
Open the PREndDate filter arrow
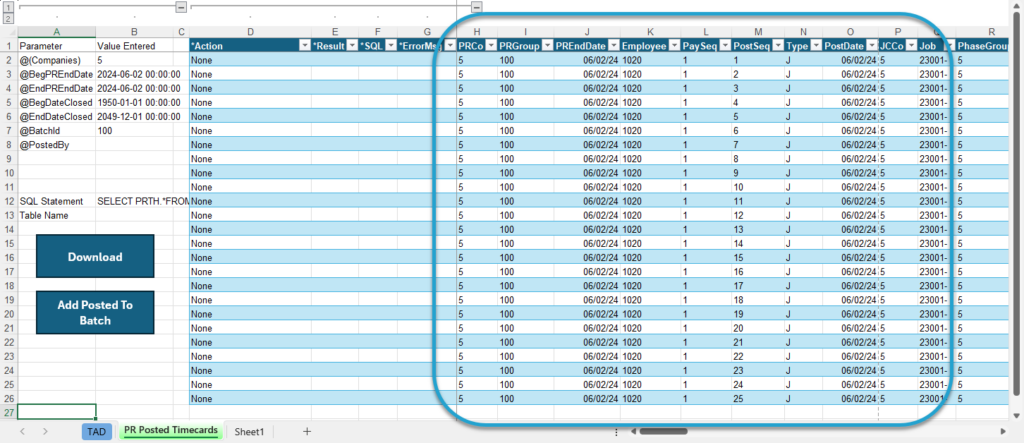point(613,46)
